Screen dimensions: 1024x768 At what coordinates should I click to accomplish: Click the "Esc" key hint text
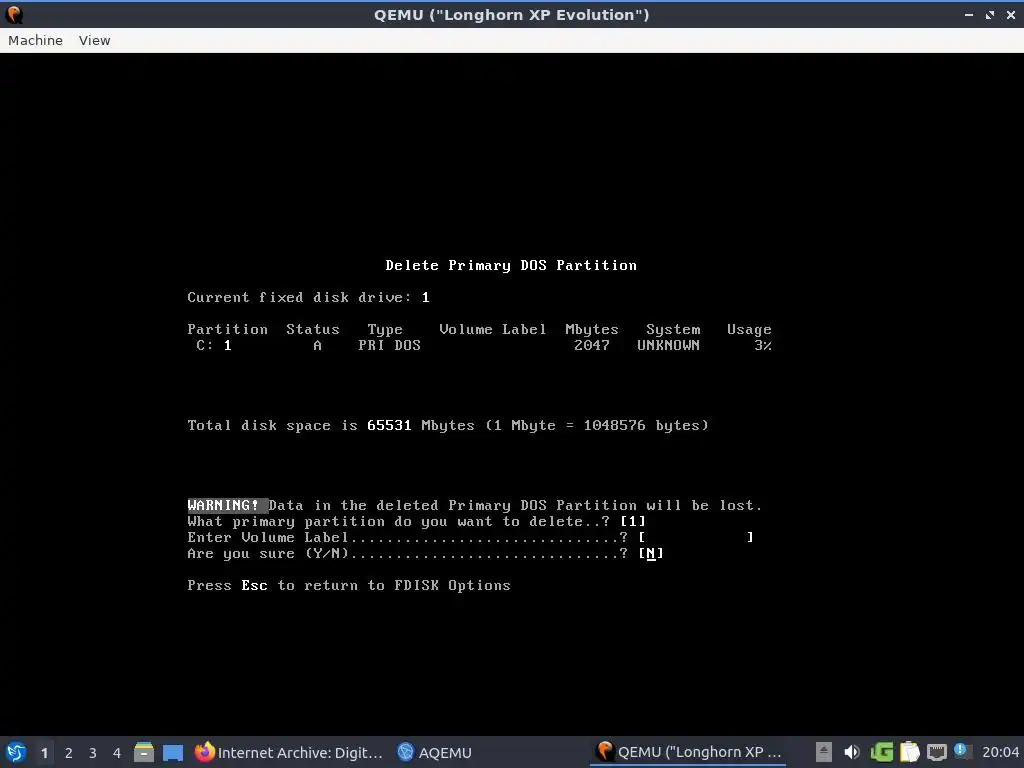pos(254,585)
